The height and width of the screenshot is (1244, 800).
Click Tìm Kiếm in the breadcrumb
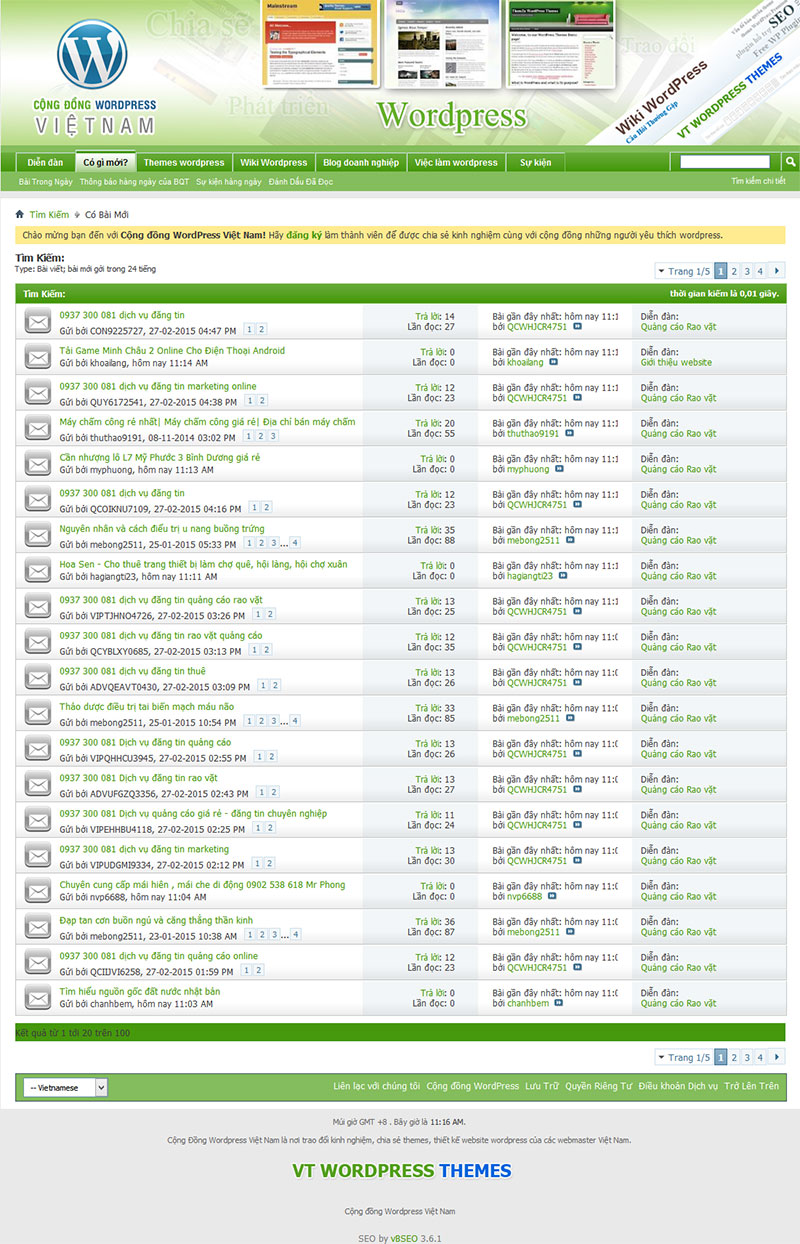(x=50, y=215)
